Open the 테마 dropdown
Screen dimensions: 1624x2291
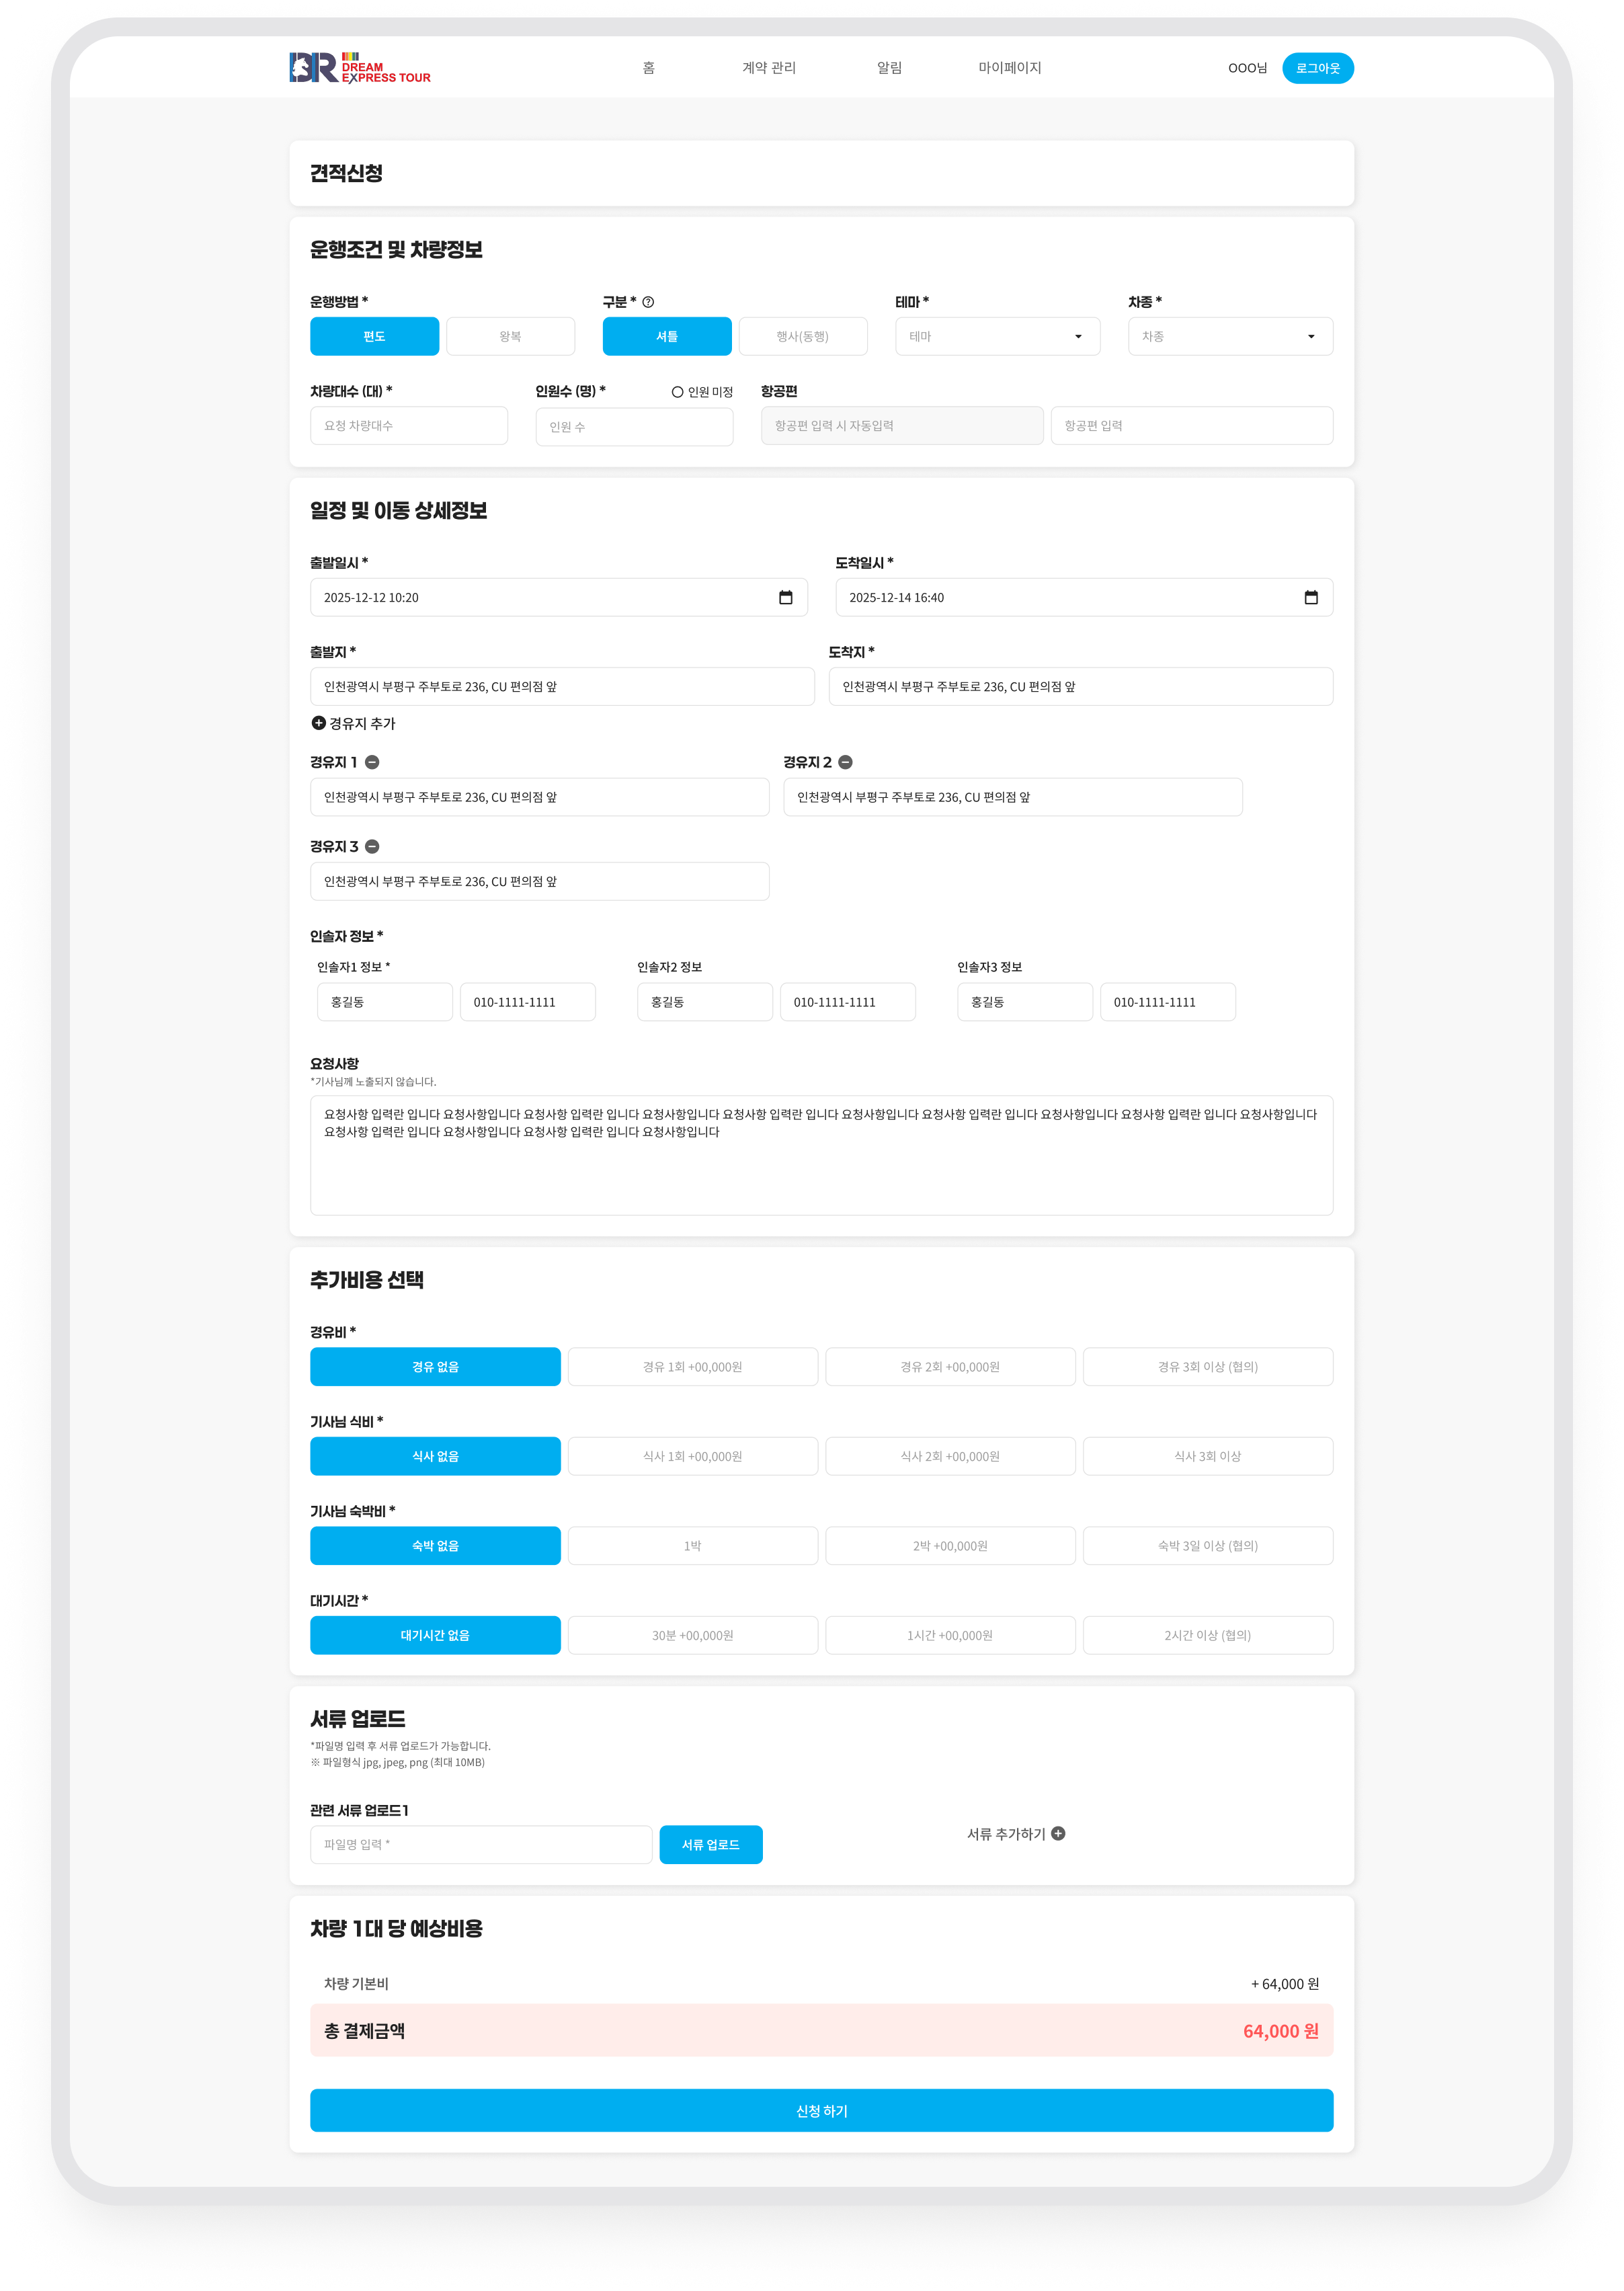tap(997, 336)
